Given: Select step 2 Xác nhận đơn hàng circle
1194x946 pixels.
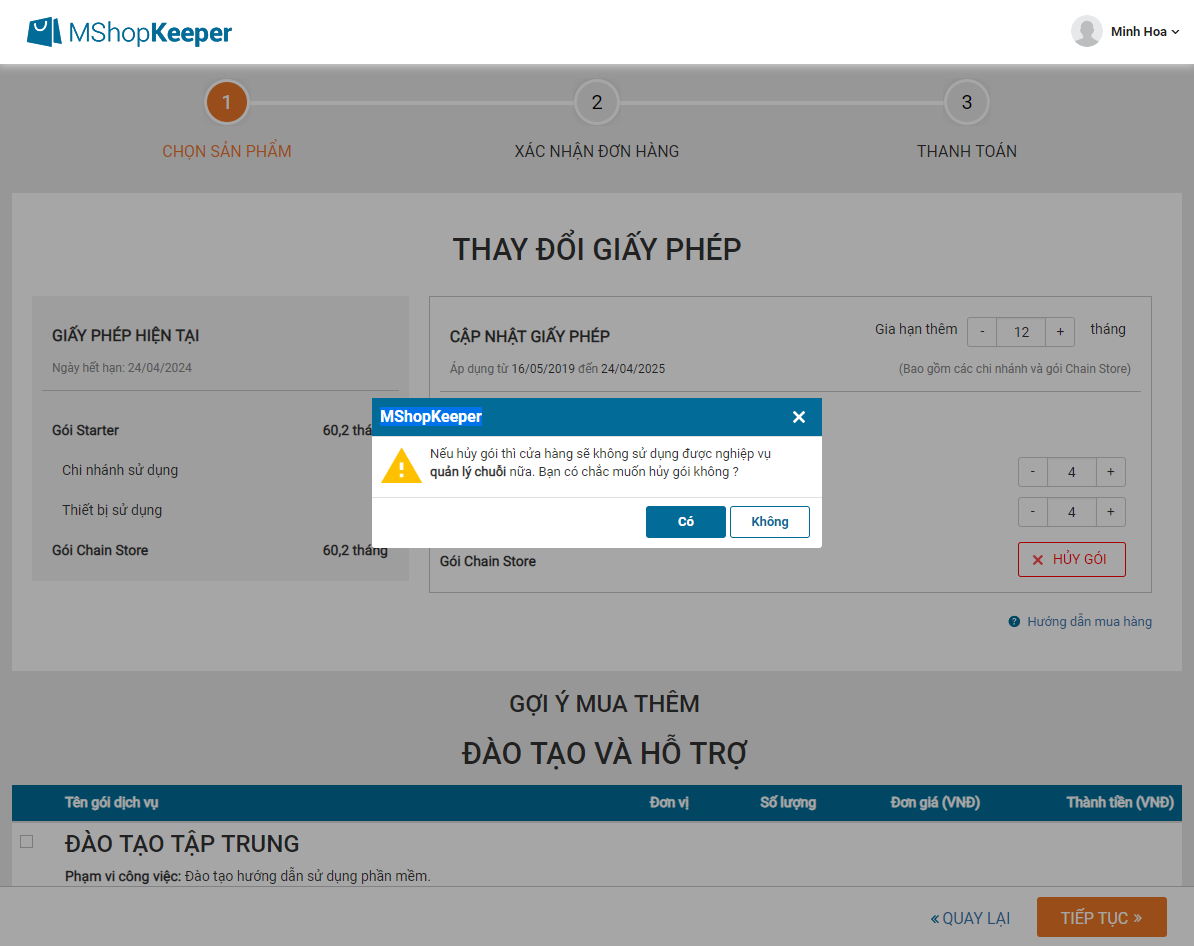Looking at the screenshot, I should tap(596, 102).
